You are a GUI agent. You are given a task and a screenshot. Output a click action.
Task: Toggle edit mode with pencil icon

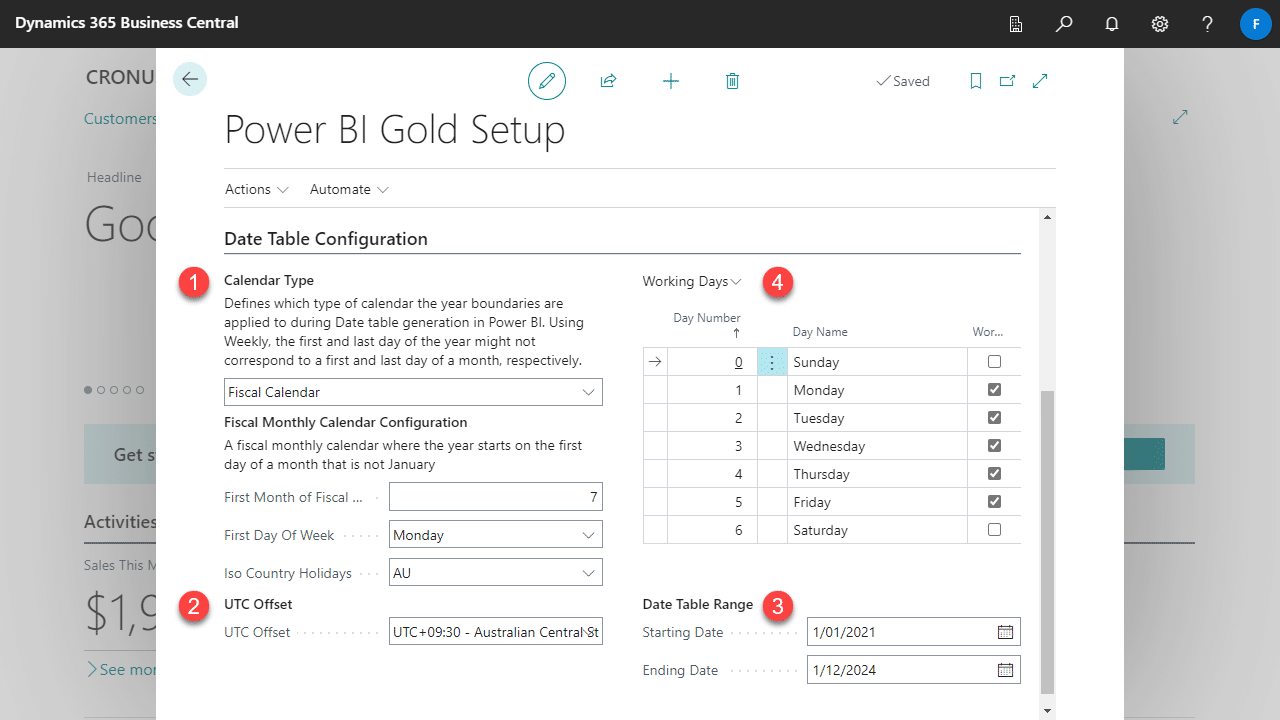(547, 81)
